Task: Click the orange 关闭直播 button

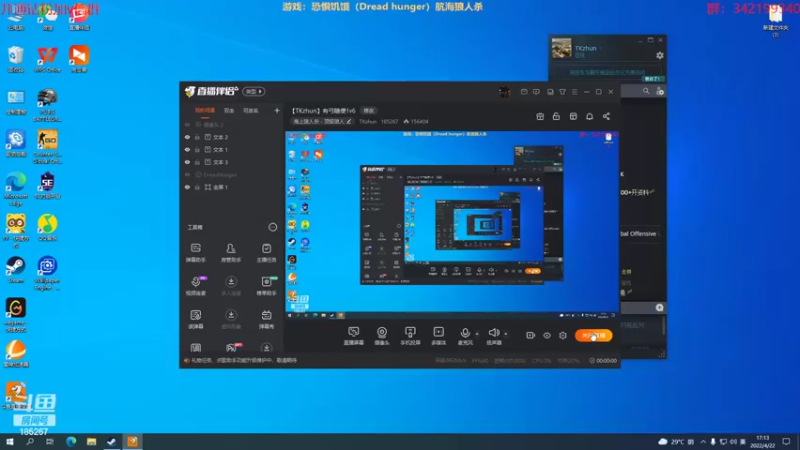Action: pyautogui.click(x=593, y=335)
